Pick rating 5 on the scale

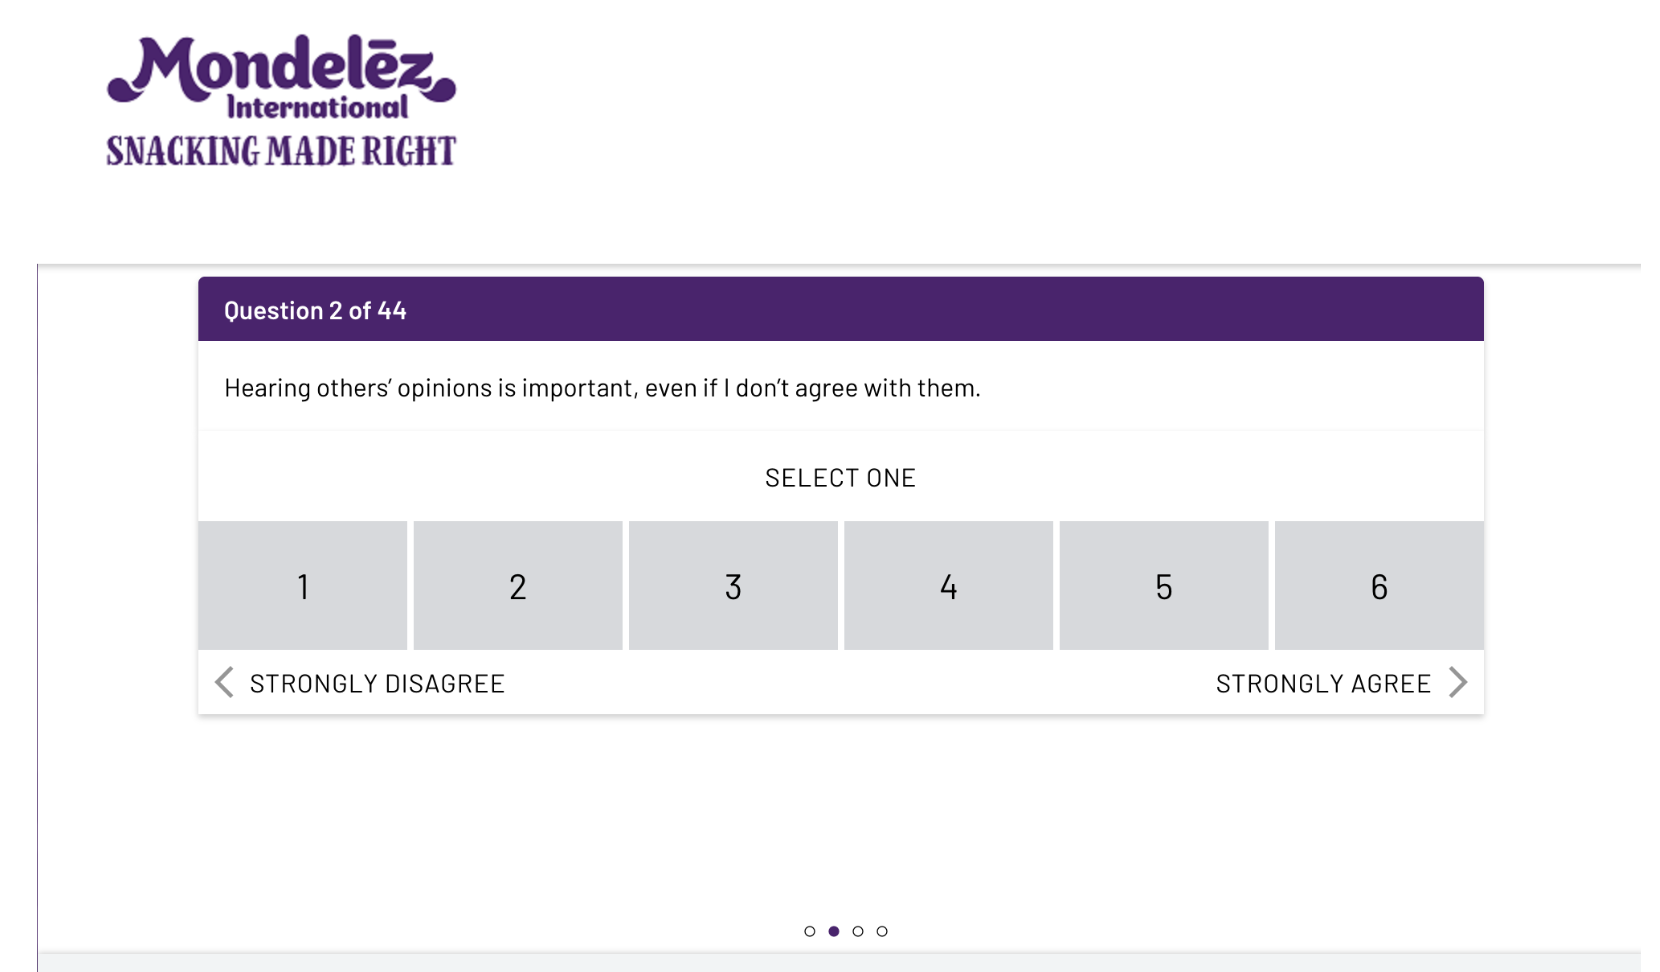1164,586
